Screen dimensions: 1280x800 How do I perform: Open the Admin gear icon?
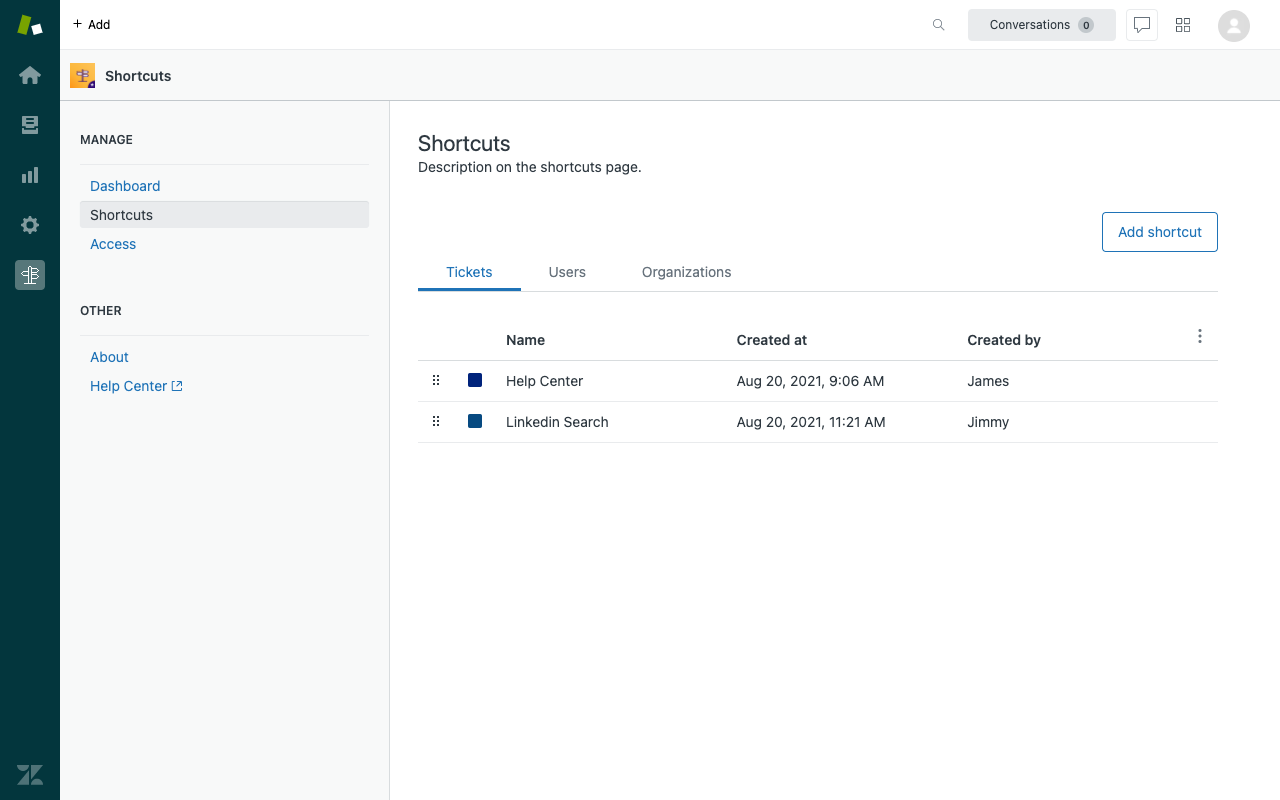[30, 225]
